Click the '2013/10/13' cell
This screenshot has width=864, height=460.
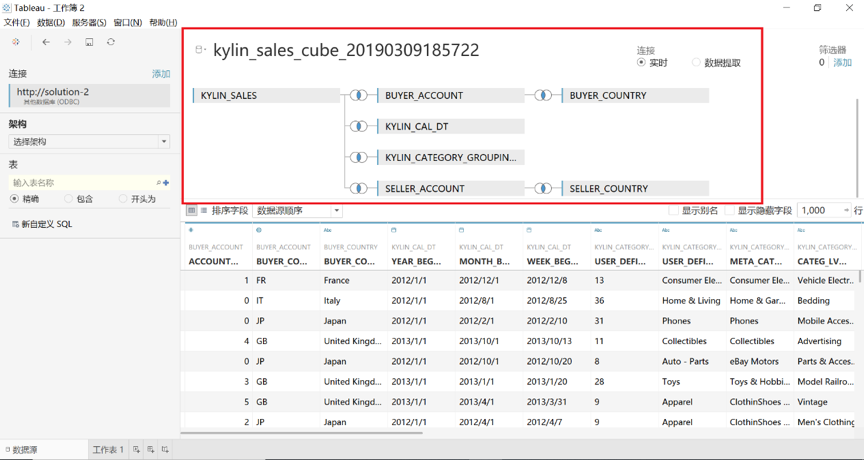[549, 341]
